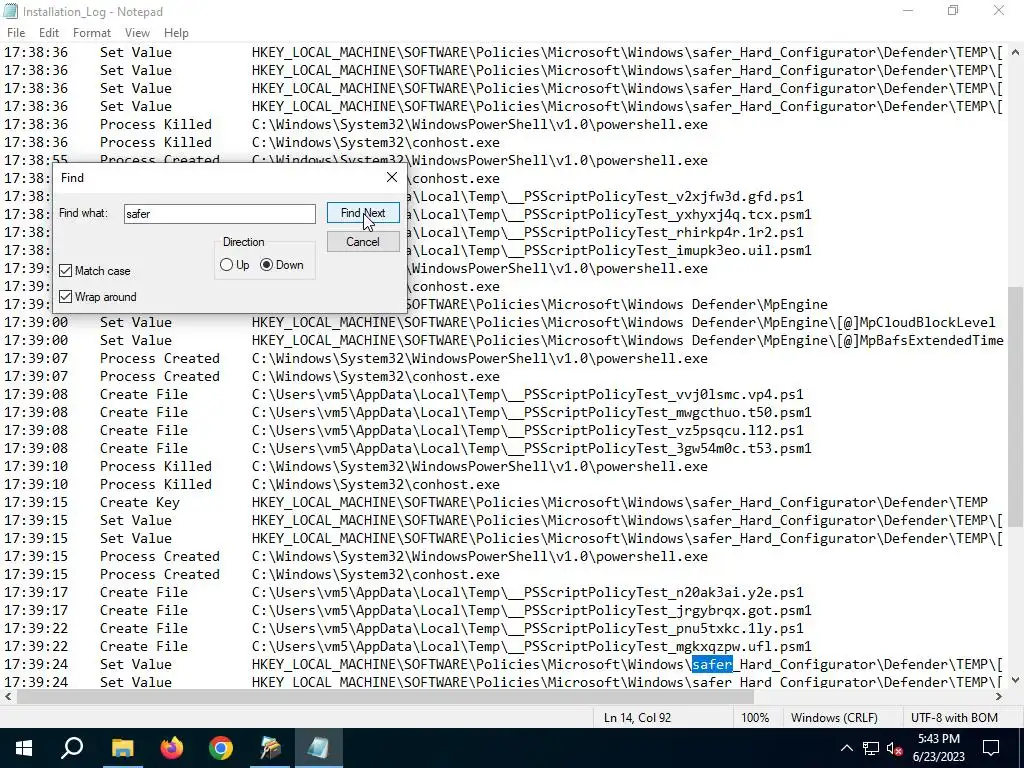The width and height of the screenshot is (1024, 768).
Task: Show hidden tray icons chevron
Action: 846,748
